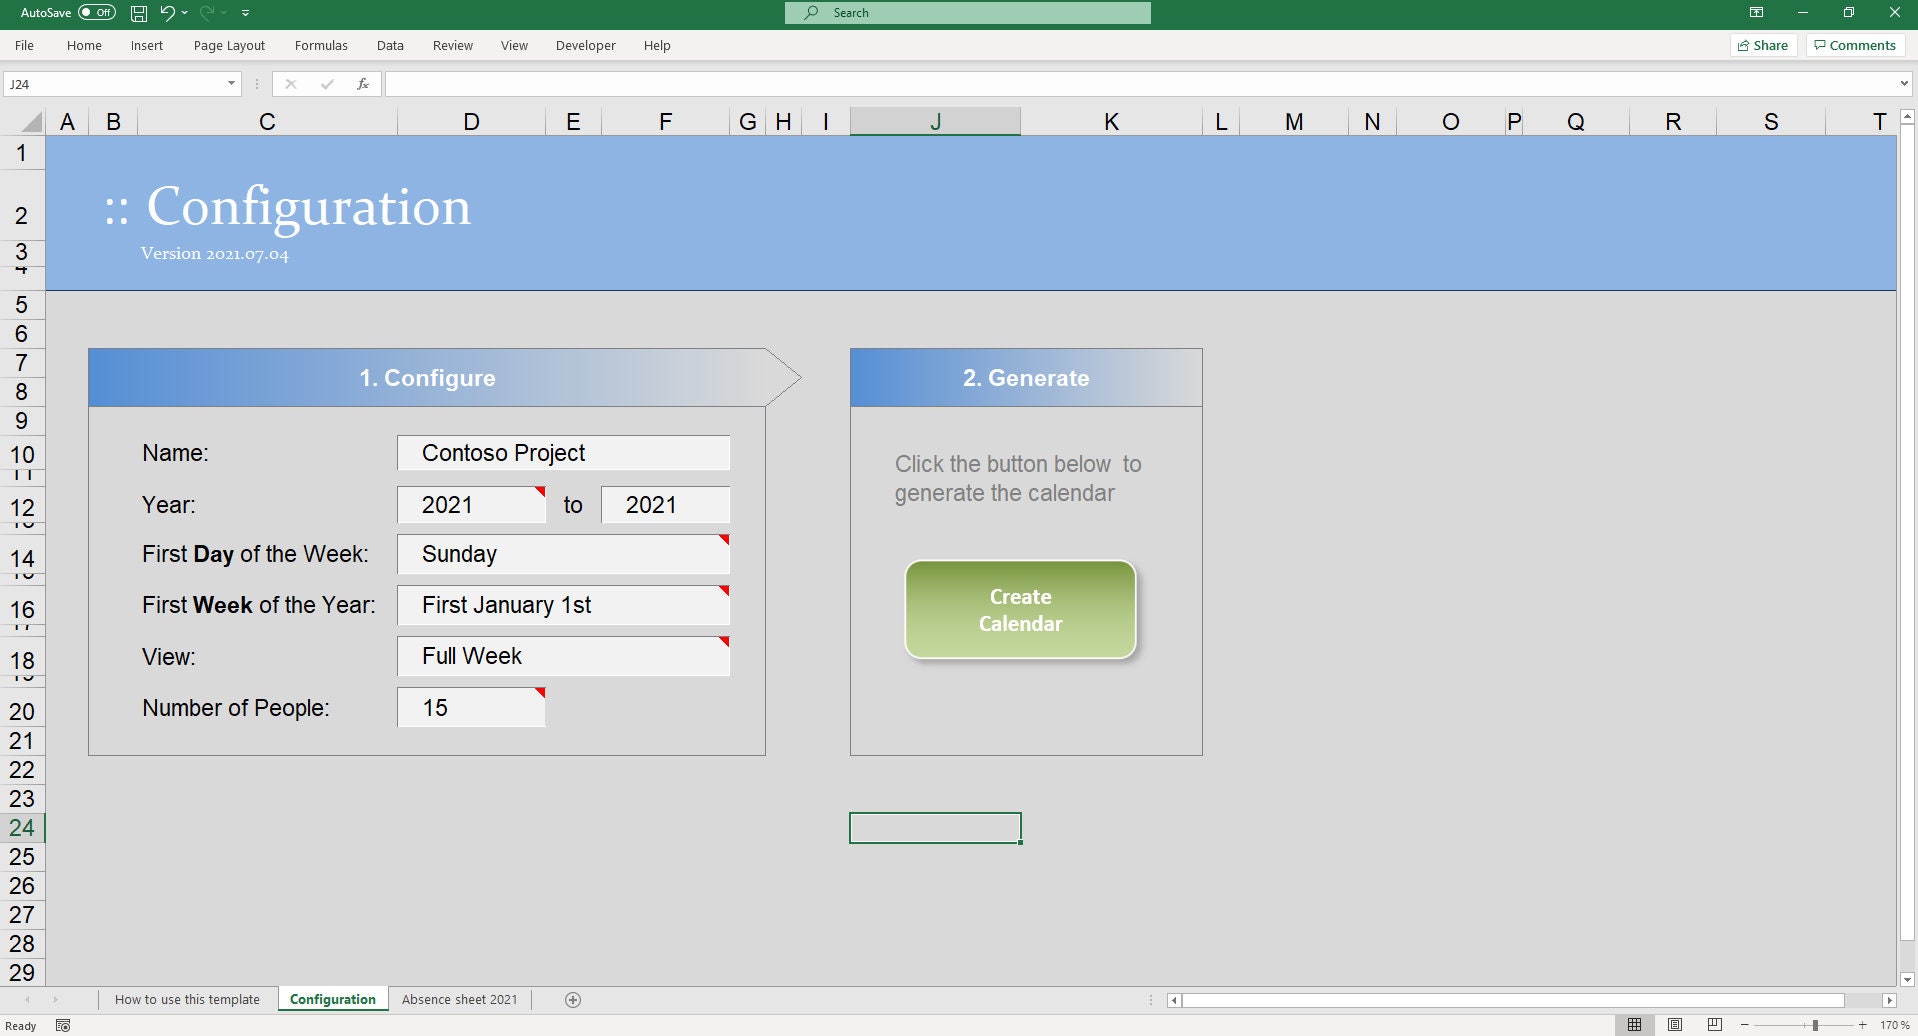Click the Share button

click(1763, 45)
